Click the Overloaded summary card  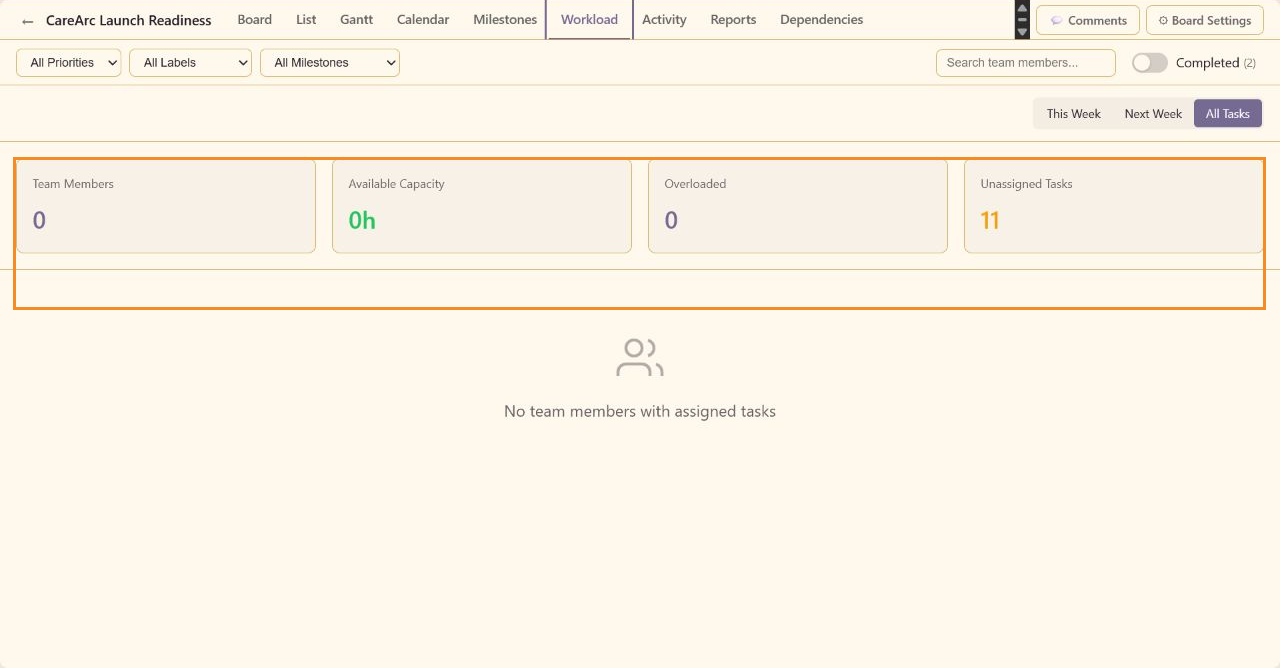[798, 206]
